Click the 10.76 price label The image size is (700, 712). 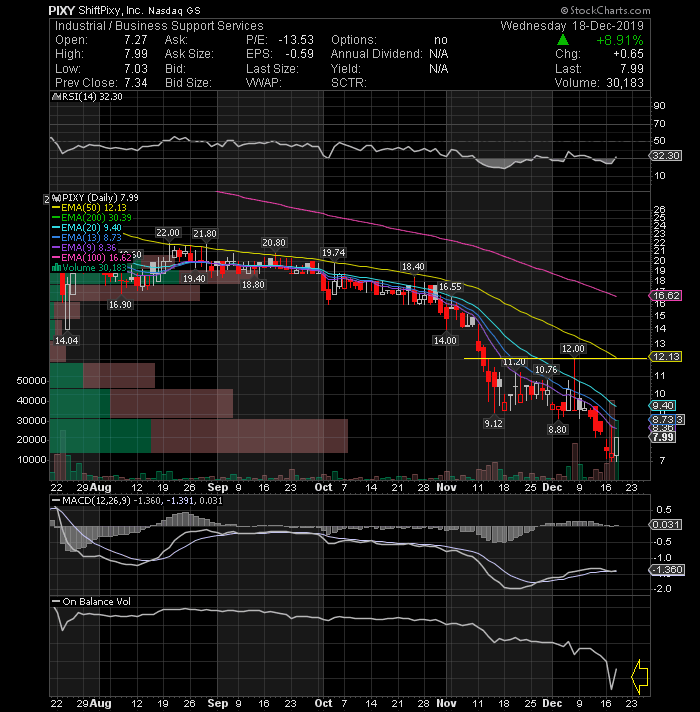pyautogui.click(x=545, y=370)
